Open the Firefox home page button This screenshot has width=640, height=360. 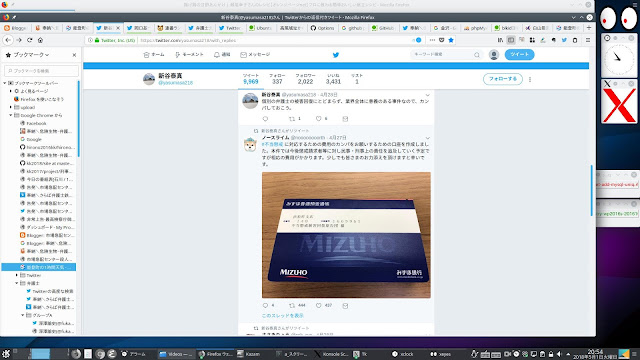coord(40,40)
